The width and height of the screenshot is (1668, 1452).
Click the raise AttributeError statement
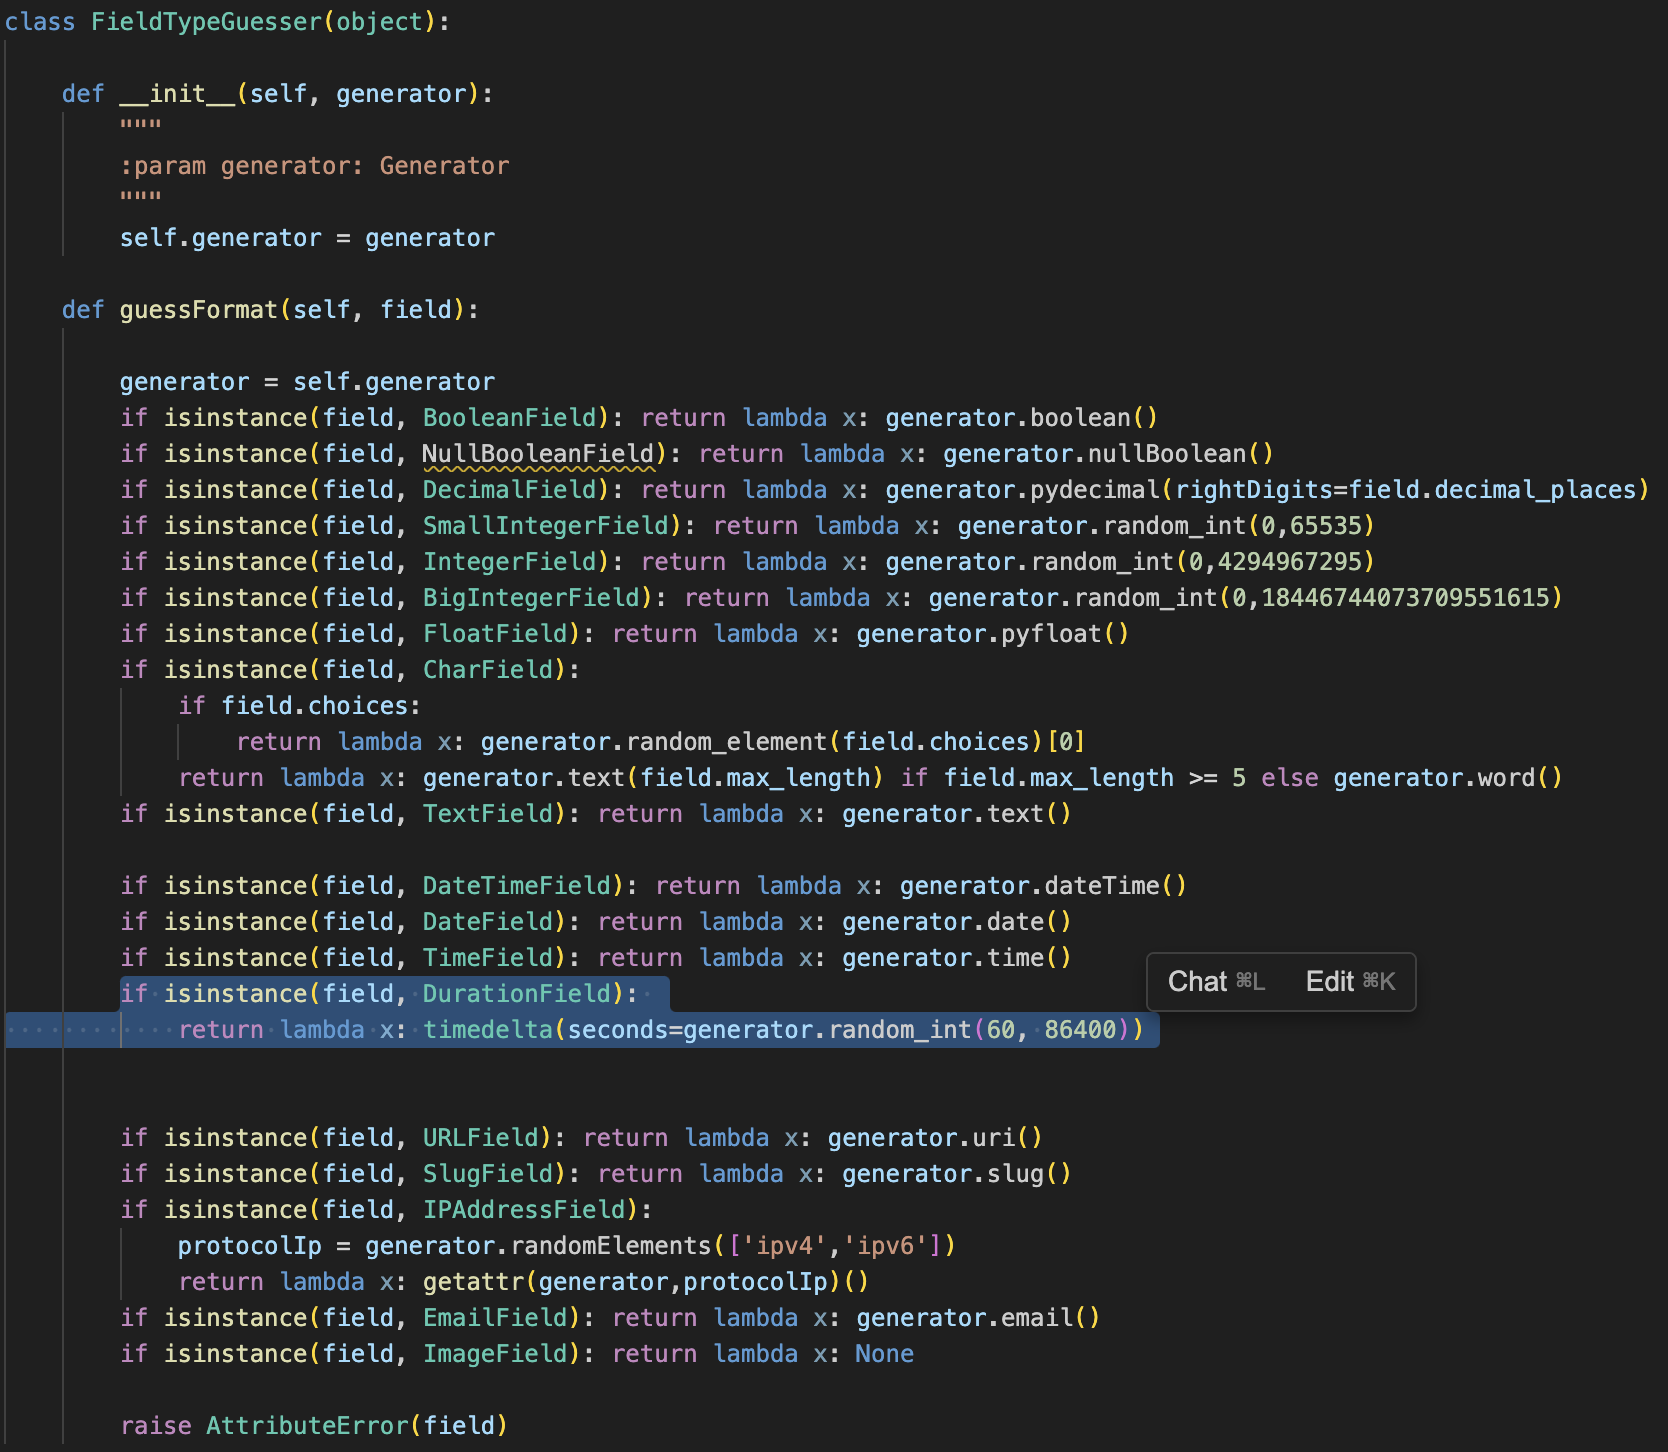coord(314,1426)
